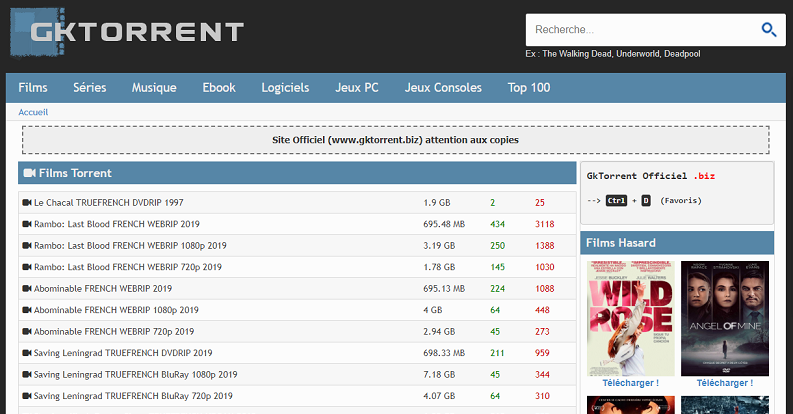The width and height of the screenshot is (793, 414).
Task: Click the Wild Rose movie poster
Action: point(631,318)
